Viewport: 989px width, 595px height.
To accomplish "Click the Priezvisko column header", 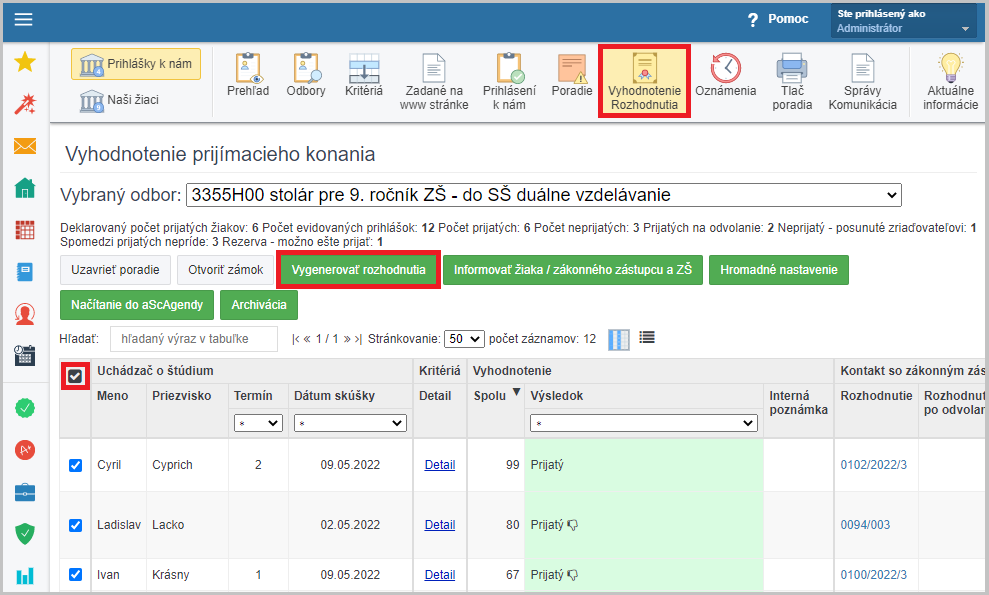I will point(182,396).
